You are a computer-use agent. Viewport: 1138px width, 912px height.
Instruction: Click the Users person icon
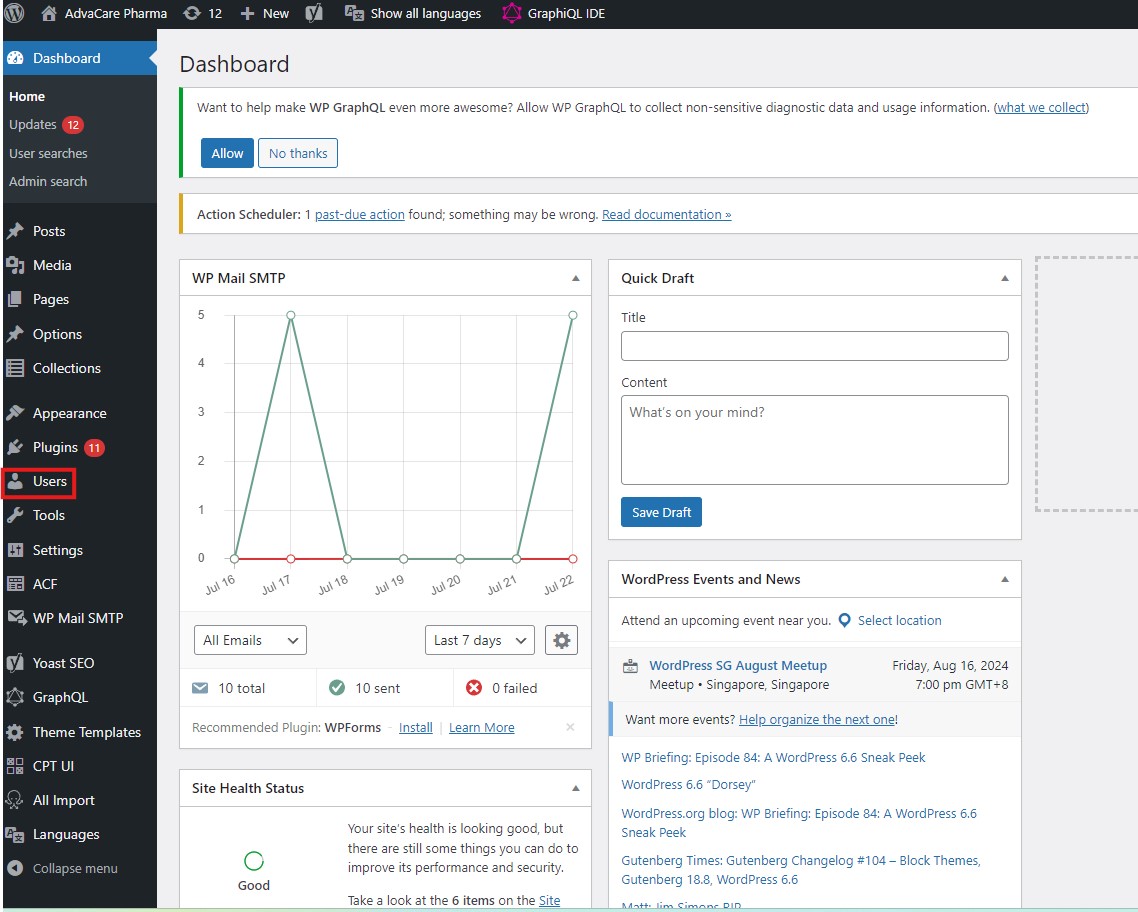(x=15, y=481)
